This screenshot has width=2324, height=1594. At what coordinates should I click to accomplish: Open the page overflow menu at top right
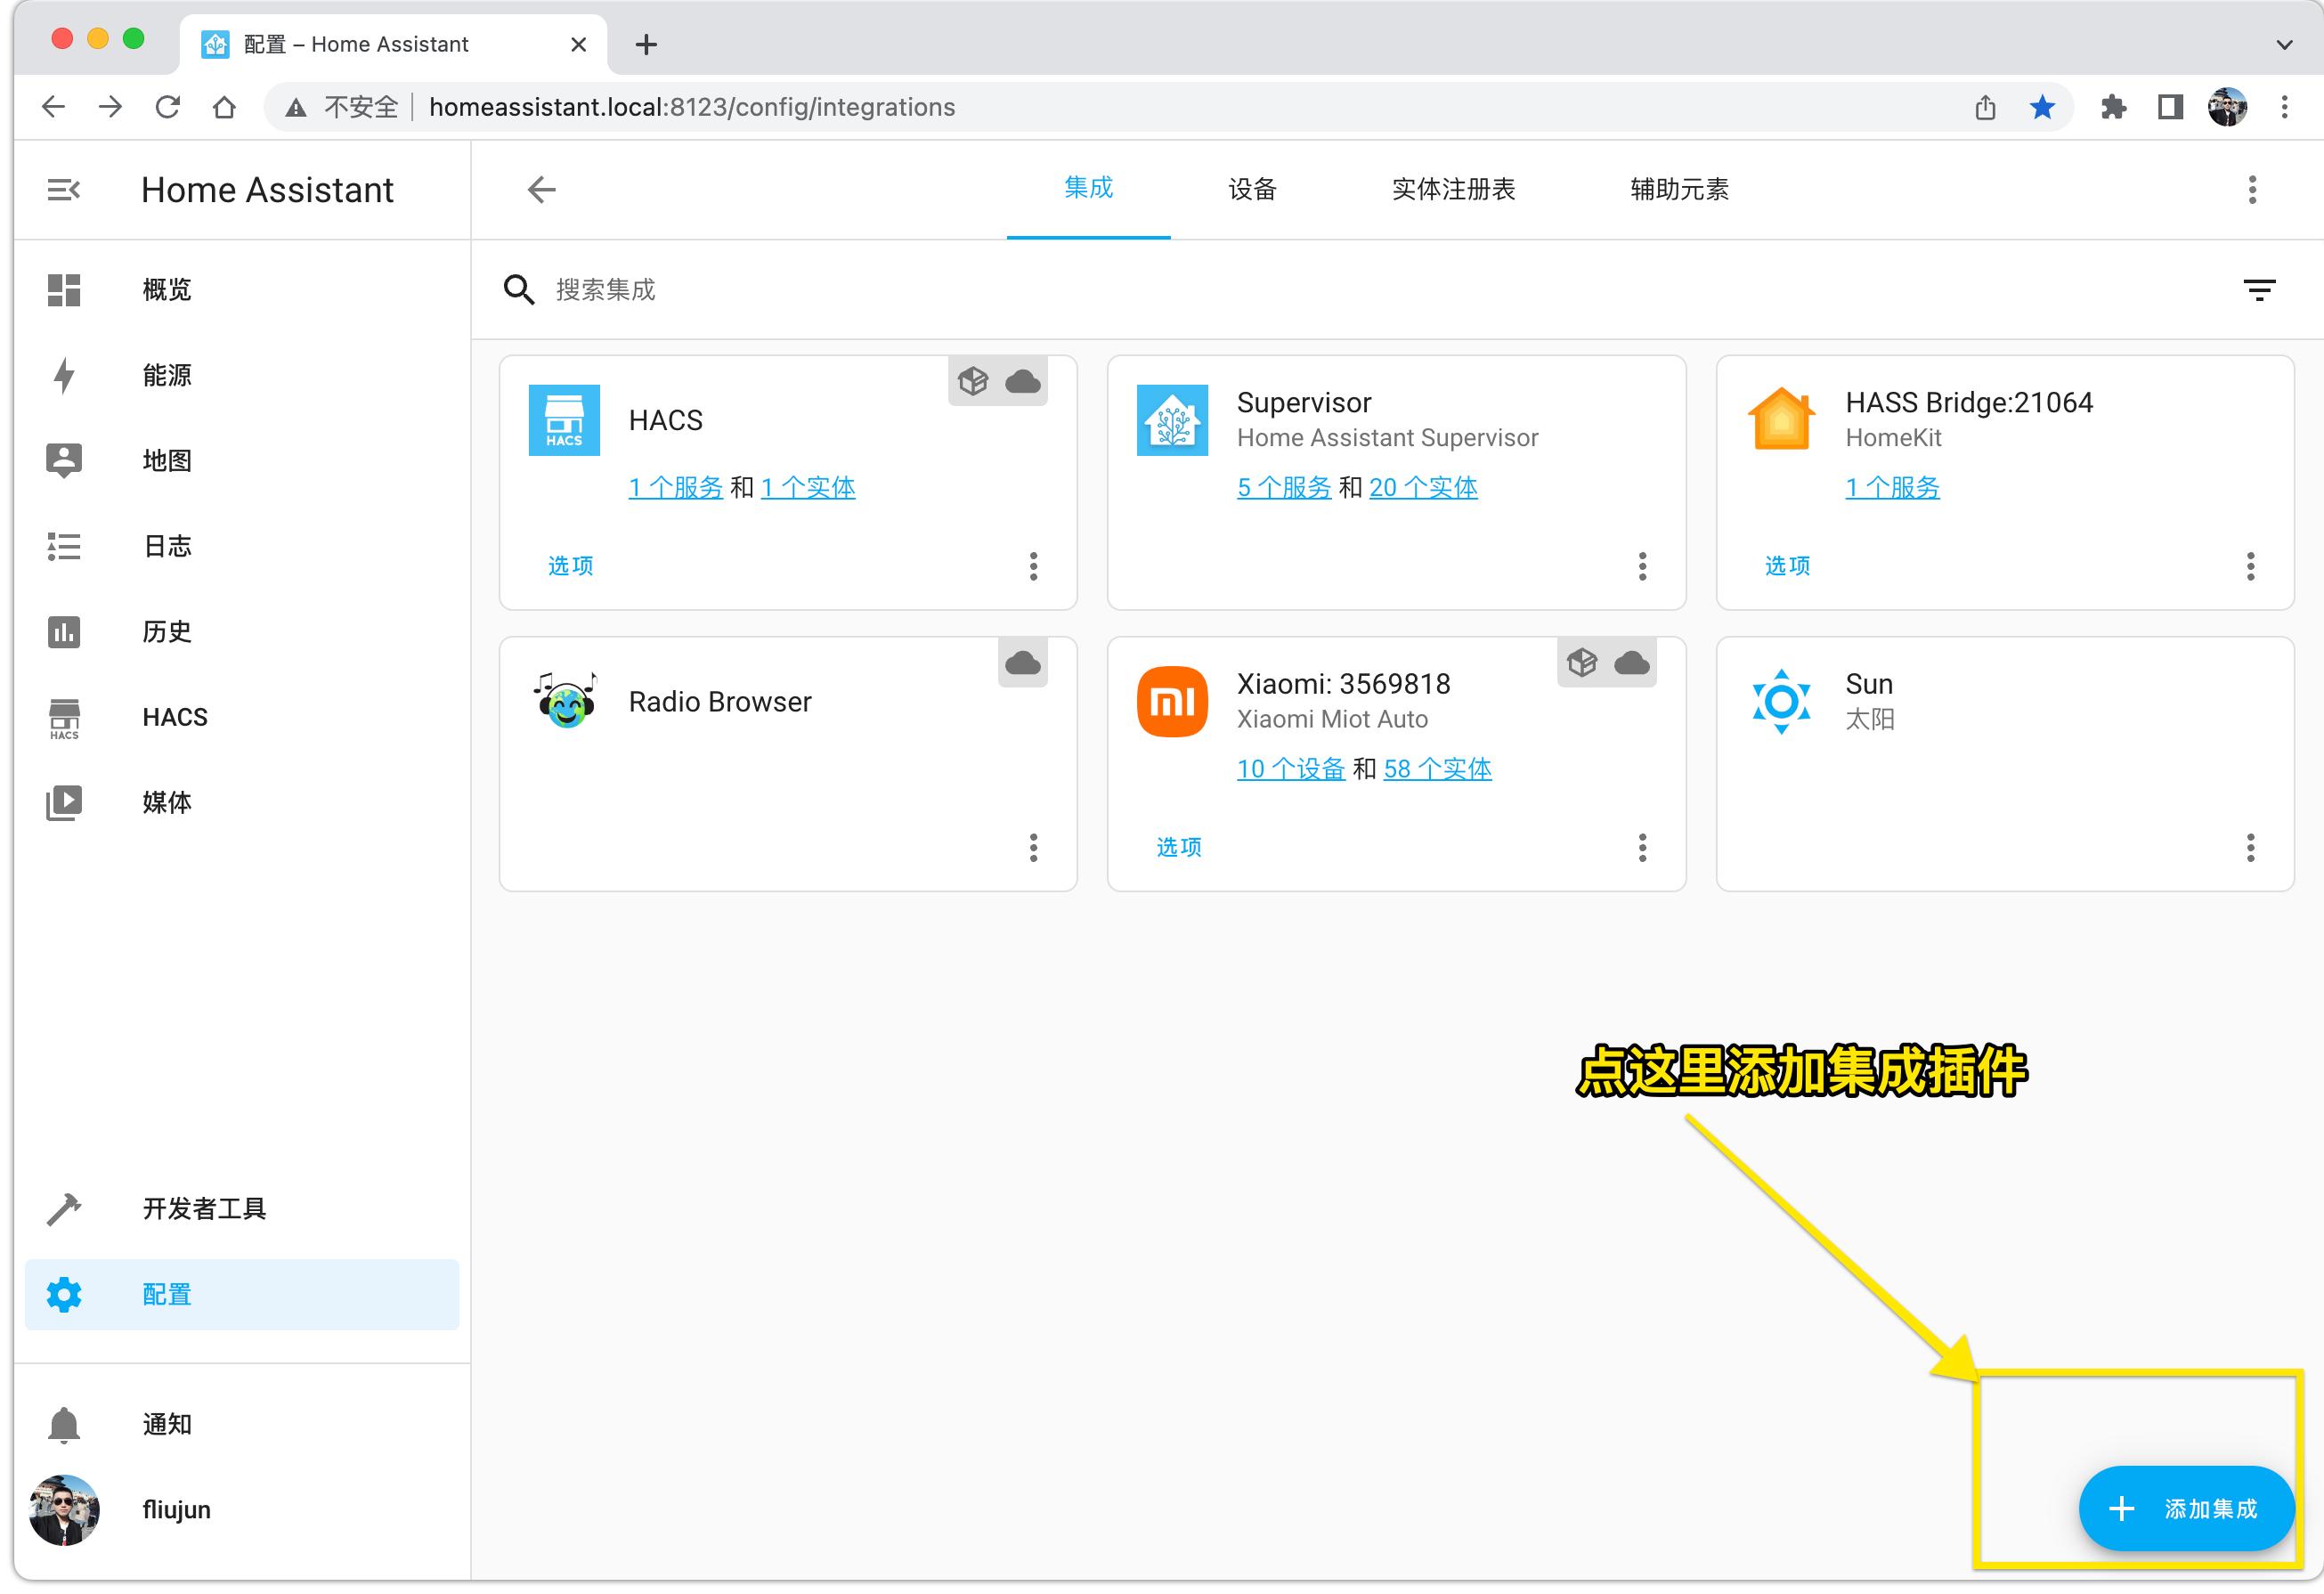click(x=2251, y=190)
